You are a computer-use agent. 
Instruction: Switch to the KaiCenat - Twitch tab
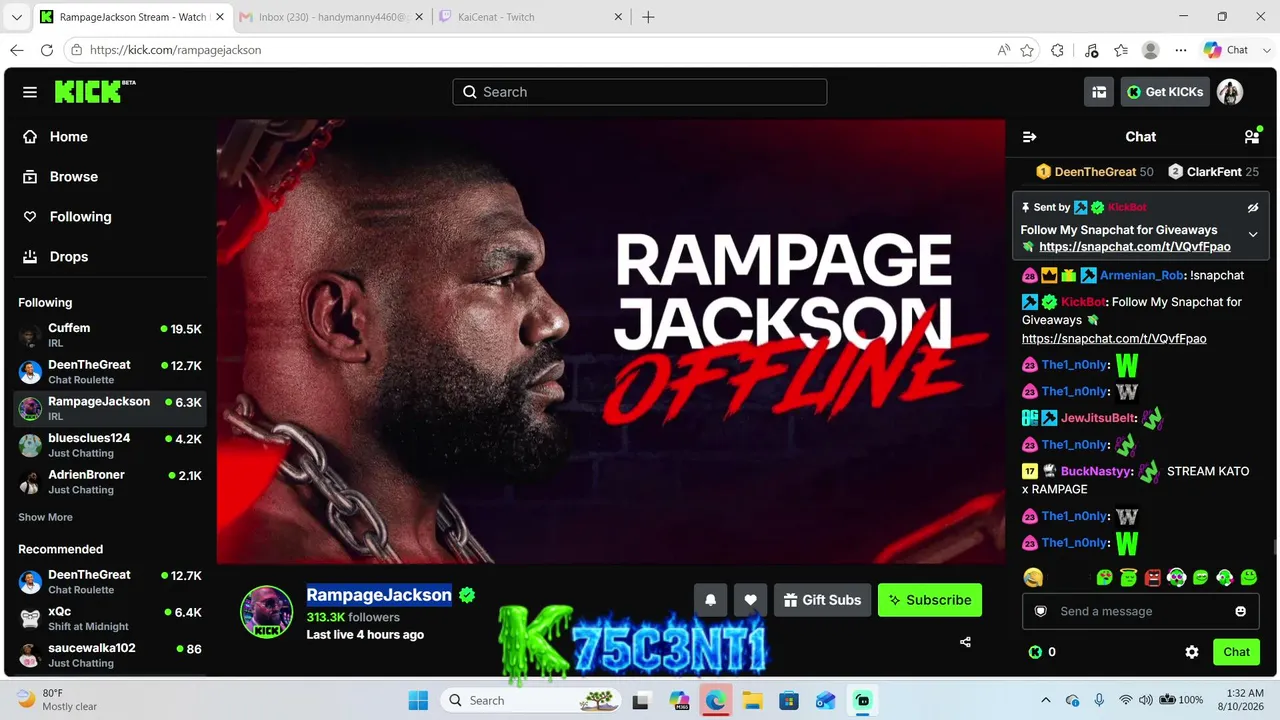click(x=531, y=17)
